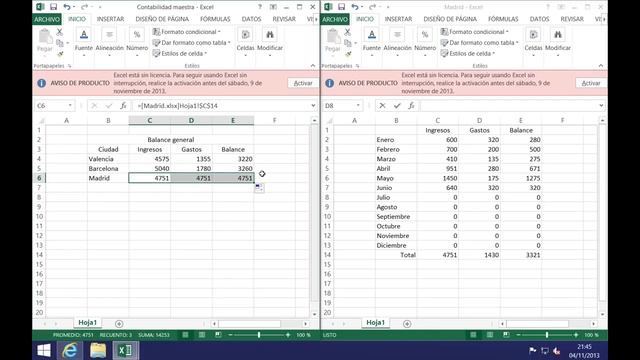640x360 pixels.
Task: Undo in the Madrid window
Action: pyautogui.click(x=355, y=7)
